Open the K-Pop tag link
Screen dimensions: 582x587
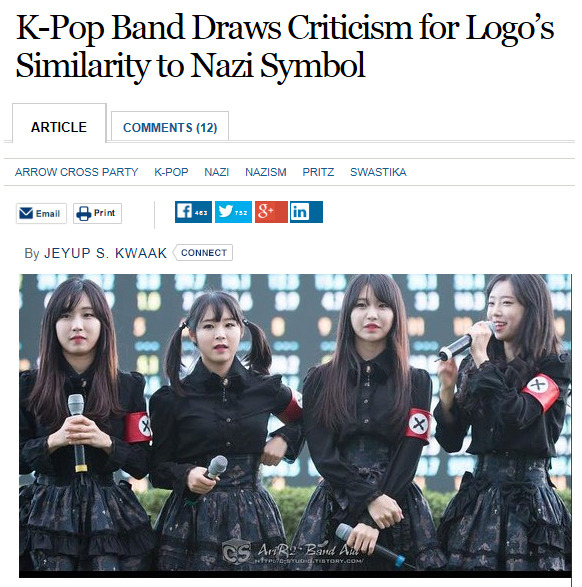(171, 172)
